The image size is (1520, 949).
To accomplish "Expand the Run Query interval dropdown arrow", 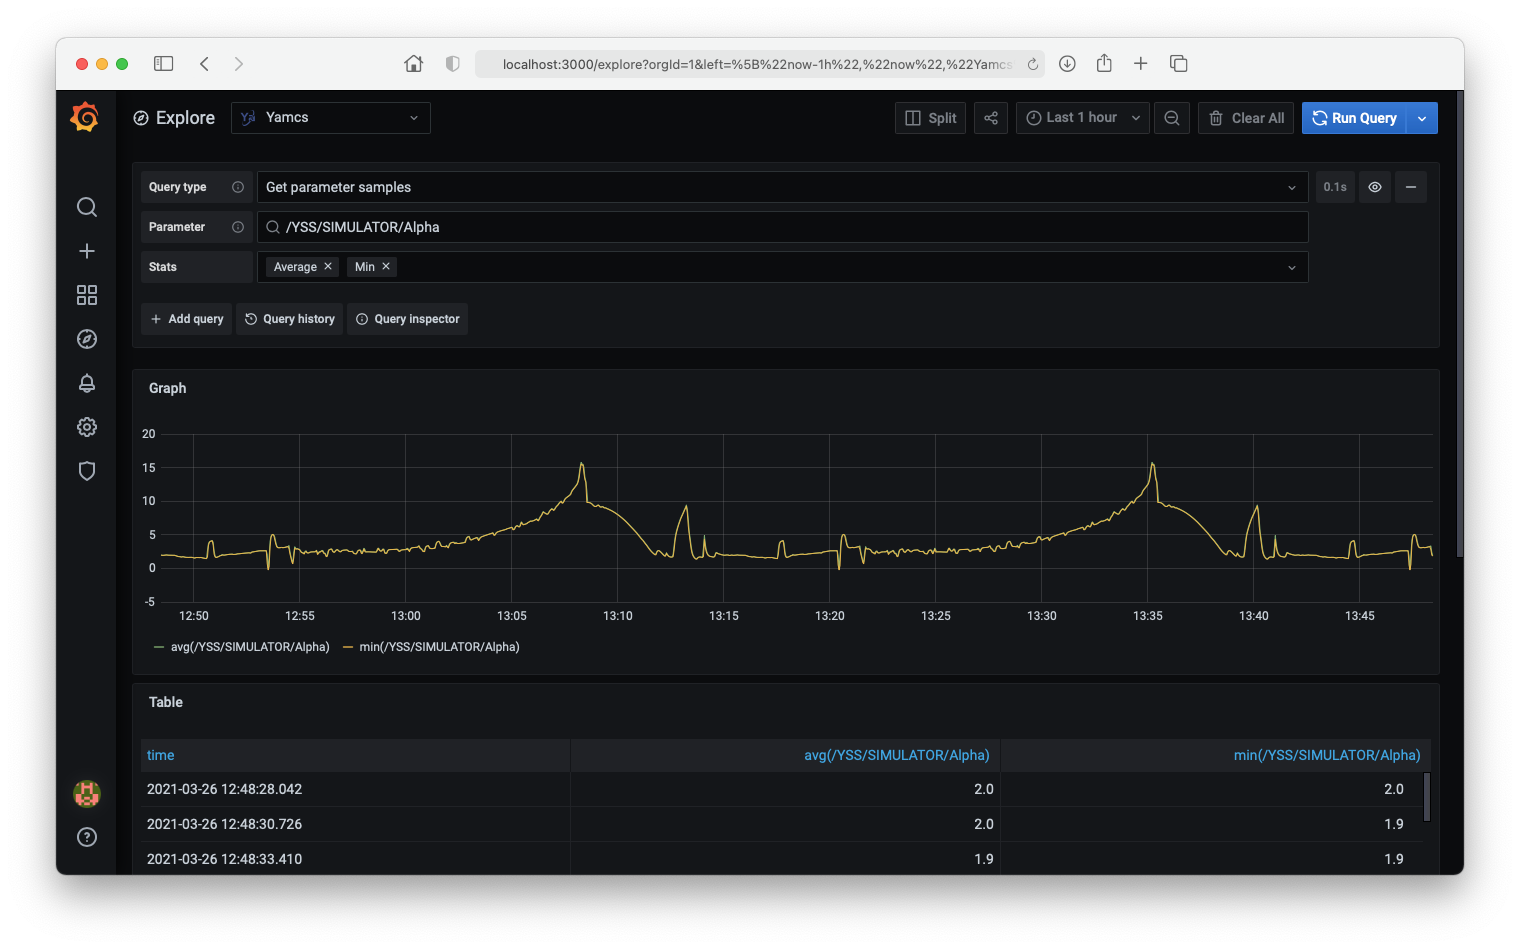I will (1422, 118).
